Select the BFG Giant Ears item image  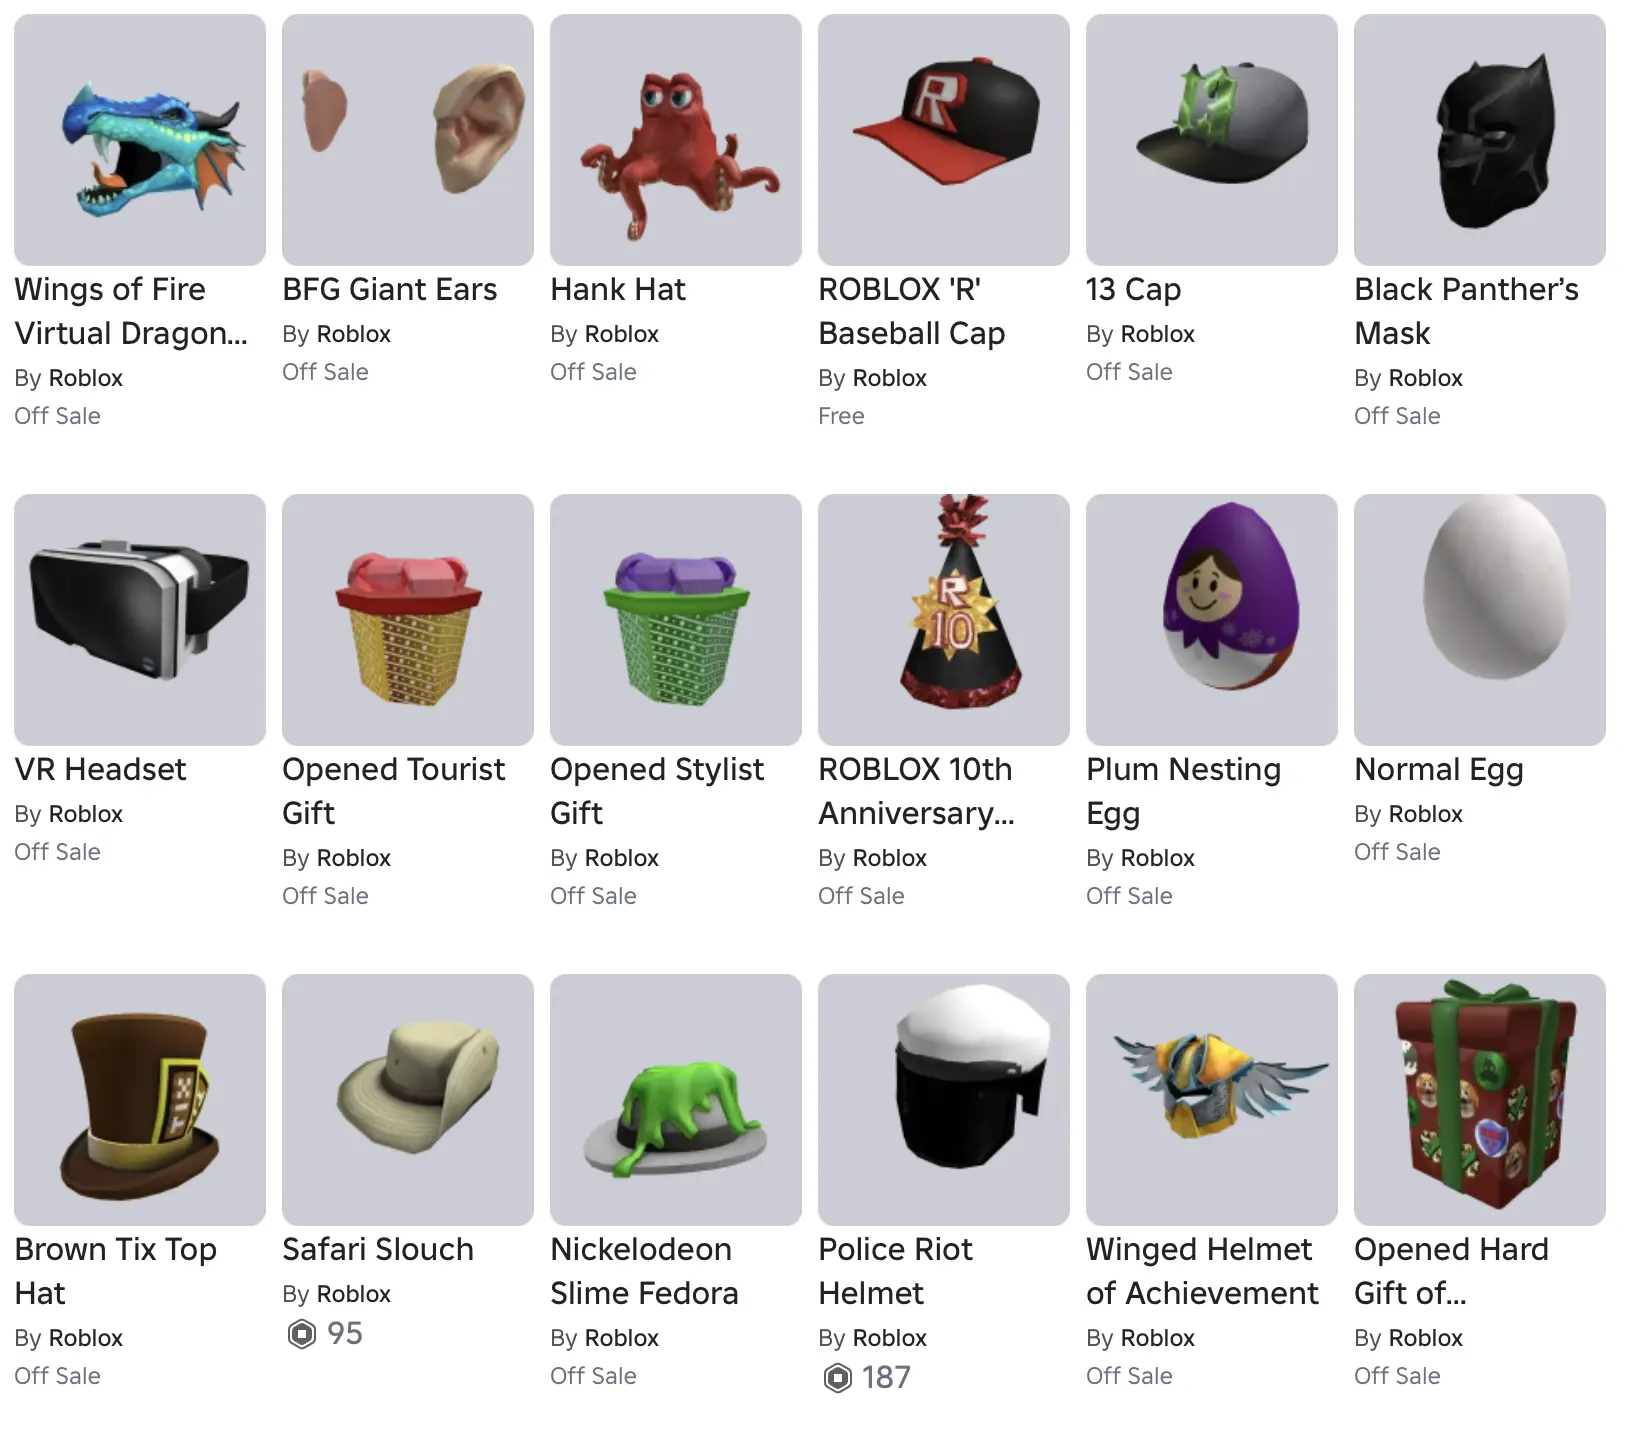(408, 140)
